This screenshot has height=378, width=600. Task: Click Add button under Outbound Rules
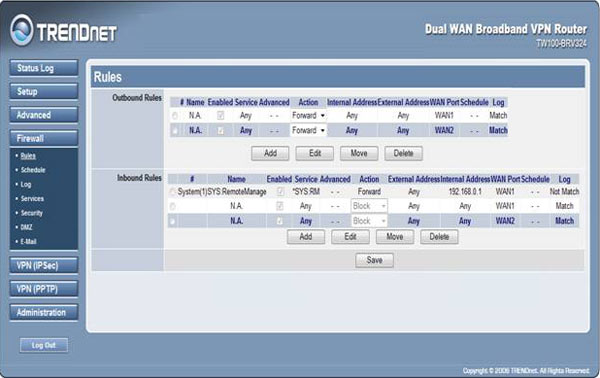coord(270,153)
